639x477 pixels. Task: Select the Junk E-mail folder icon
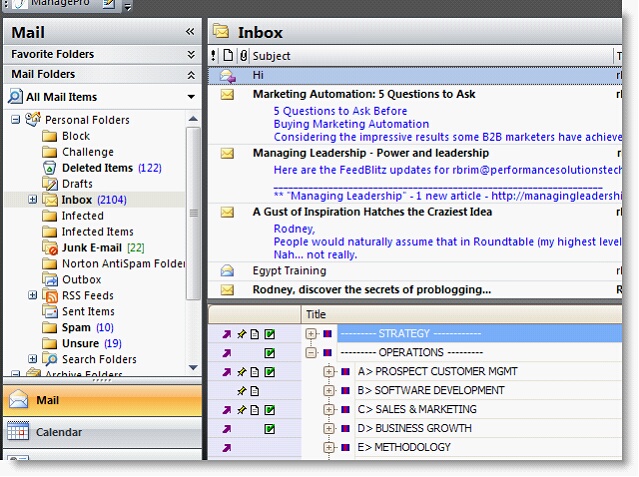coord(50,247)
